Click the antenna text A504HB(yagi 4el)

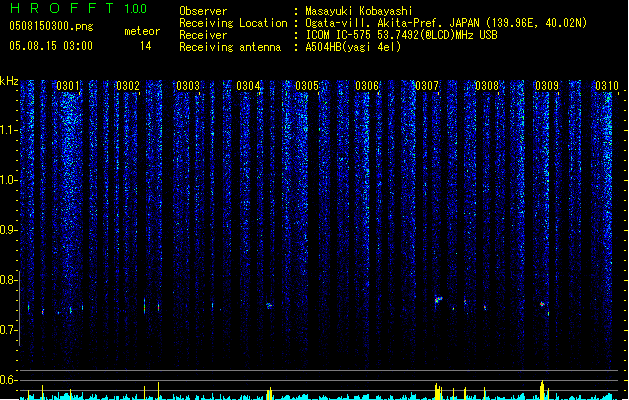click(x=353, y=47)
